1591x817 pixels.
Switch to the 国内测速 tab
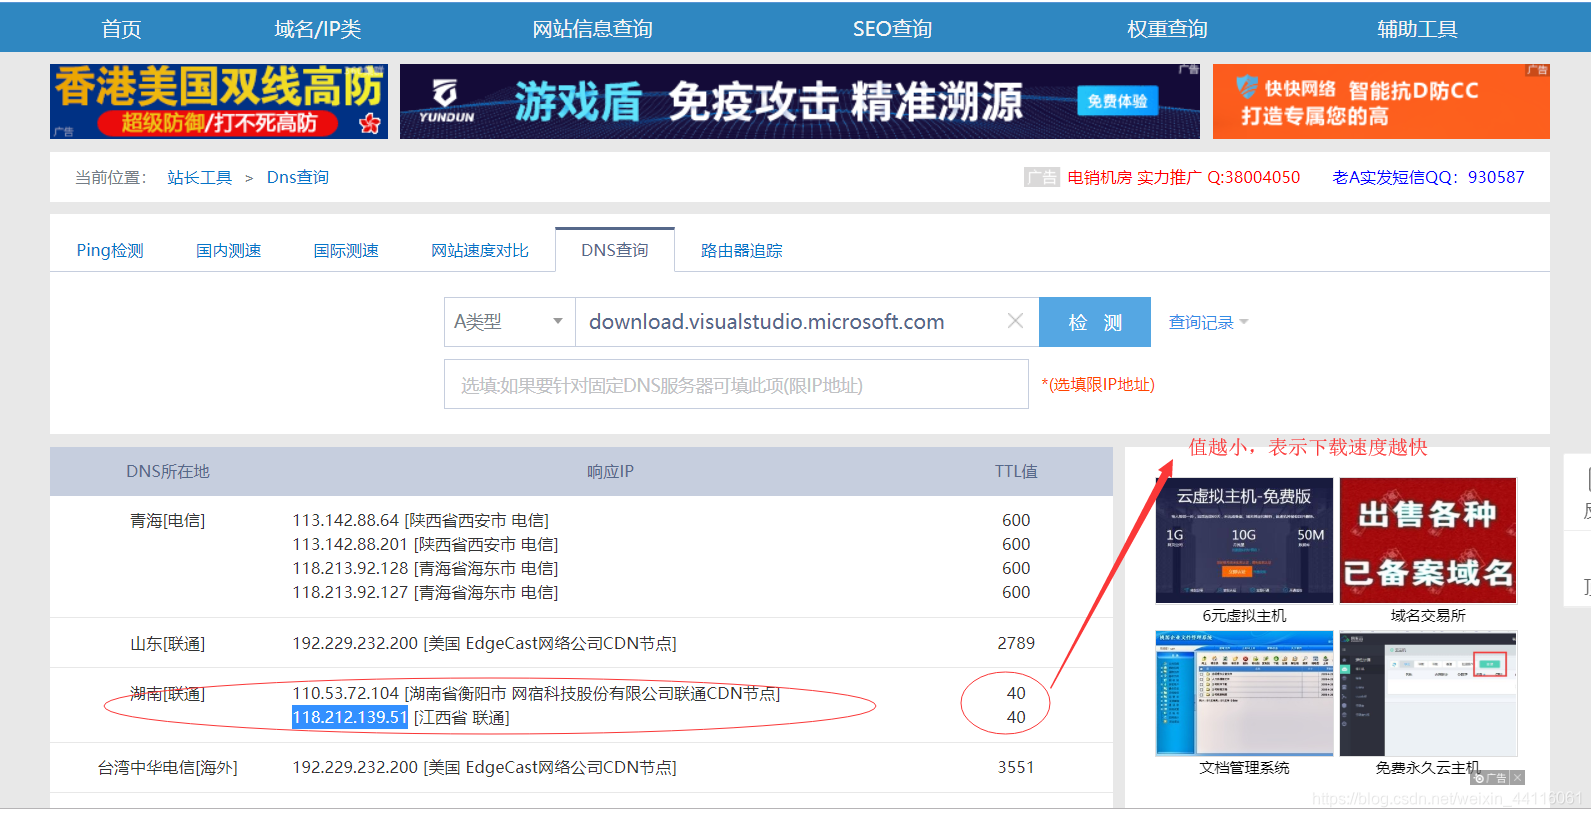(228, 250)
